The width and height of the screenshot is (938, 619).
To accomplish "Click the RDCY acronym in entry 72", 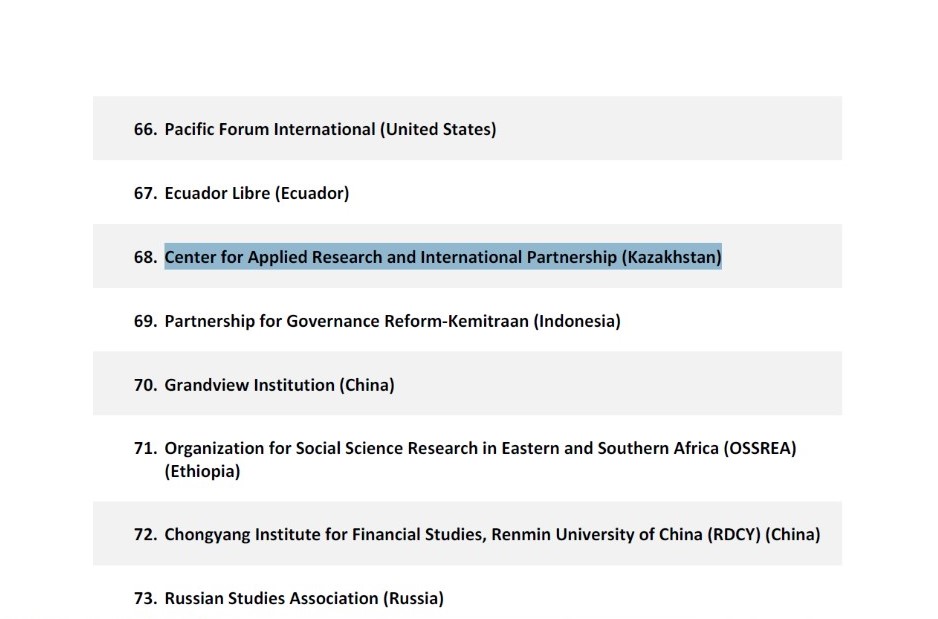I will pos(734,534).
